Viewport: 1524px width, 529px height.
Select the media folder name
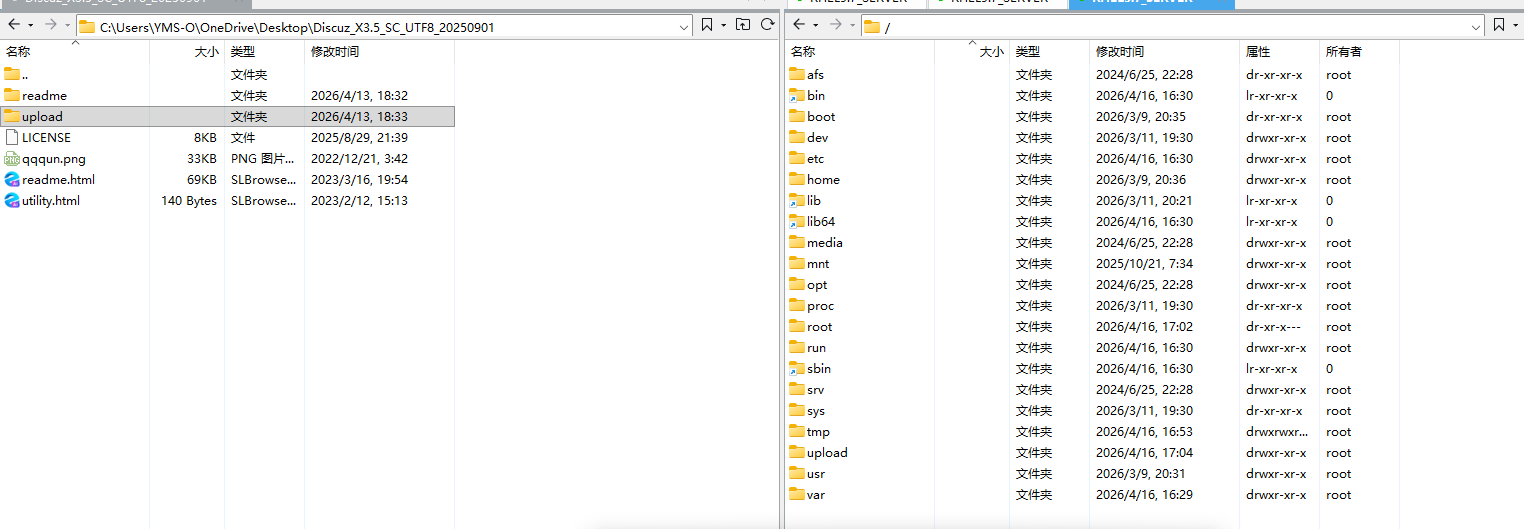tap(825, 242)
